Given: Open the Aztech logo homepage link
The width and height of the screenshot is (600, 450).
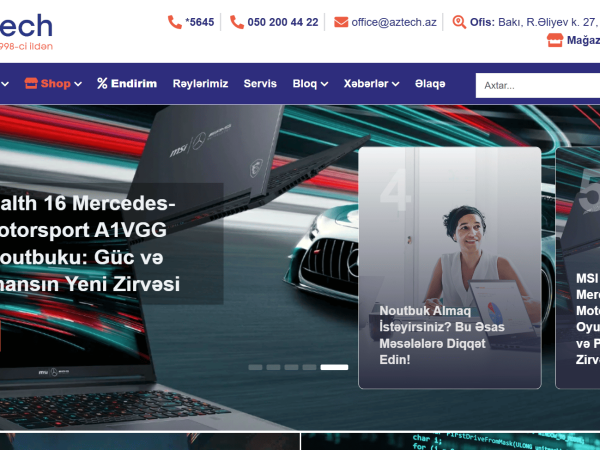Looking at the screenshot, I should click(26, 31).
